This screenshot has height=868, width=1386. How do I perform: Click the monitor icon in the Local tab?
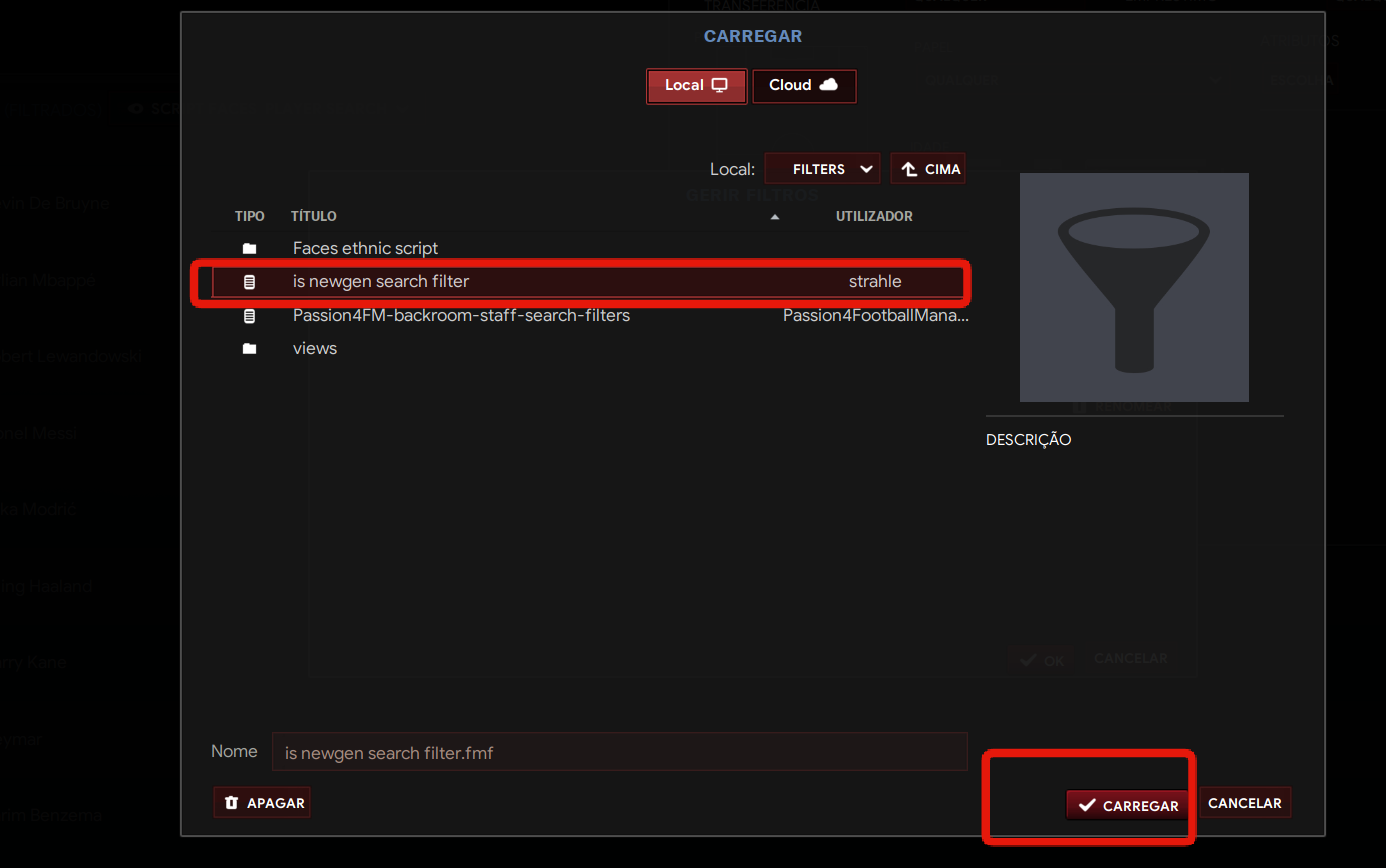tap(720, 85)
